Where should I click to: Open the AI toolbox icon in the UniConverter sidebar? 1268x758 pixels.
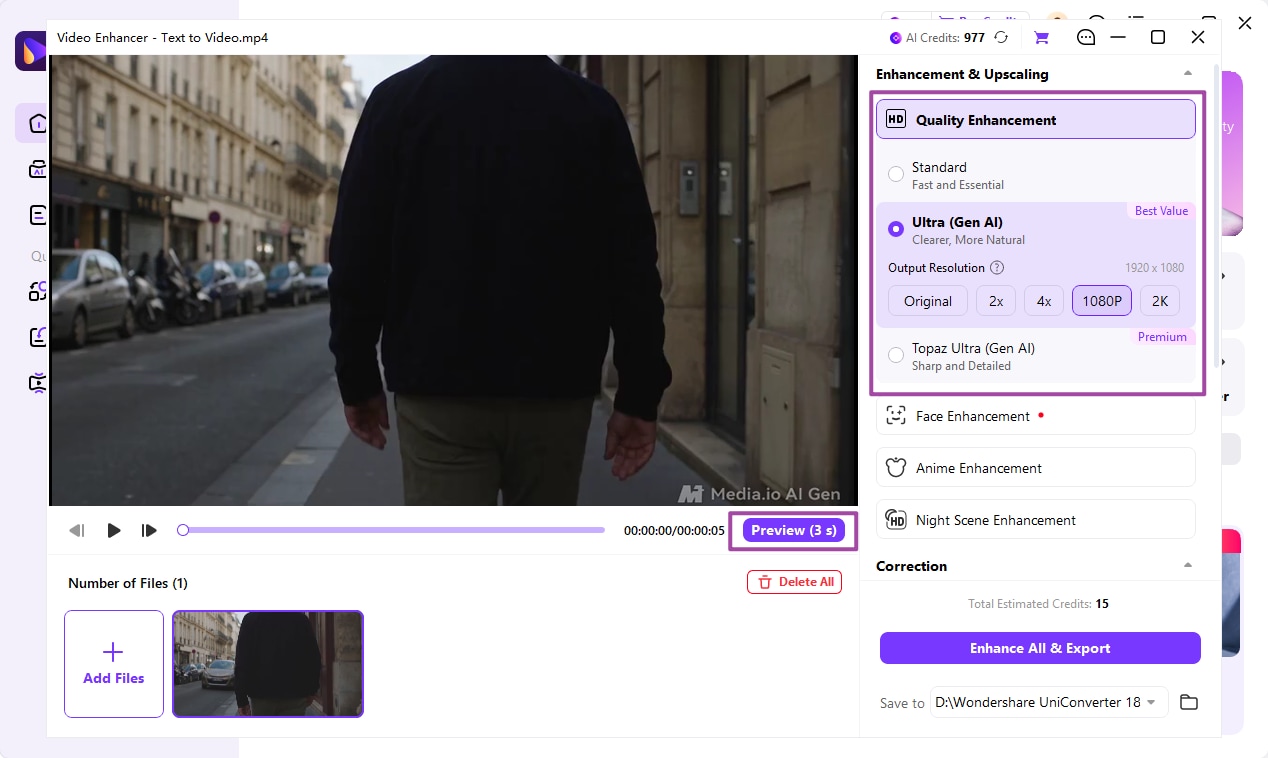(38, 169)
